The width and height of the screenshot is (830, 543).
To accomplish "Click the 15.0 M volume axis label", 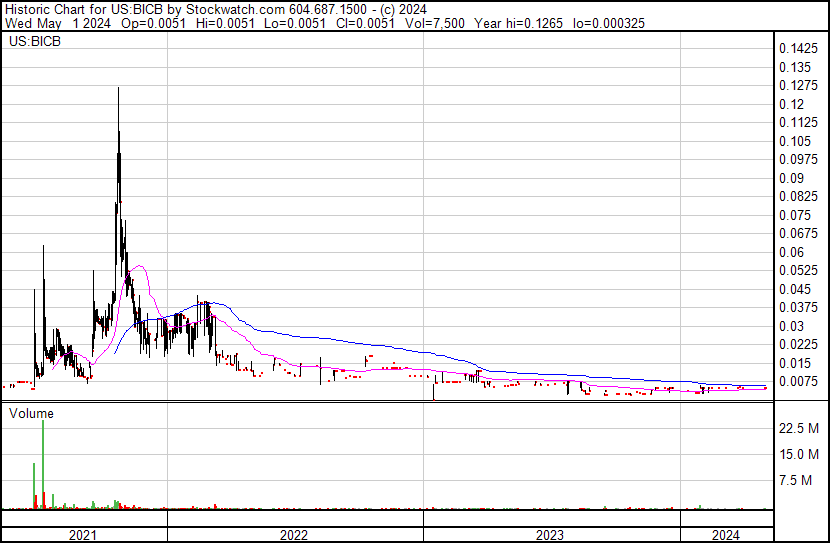I will tap(799, 455).
